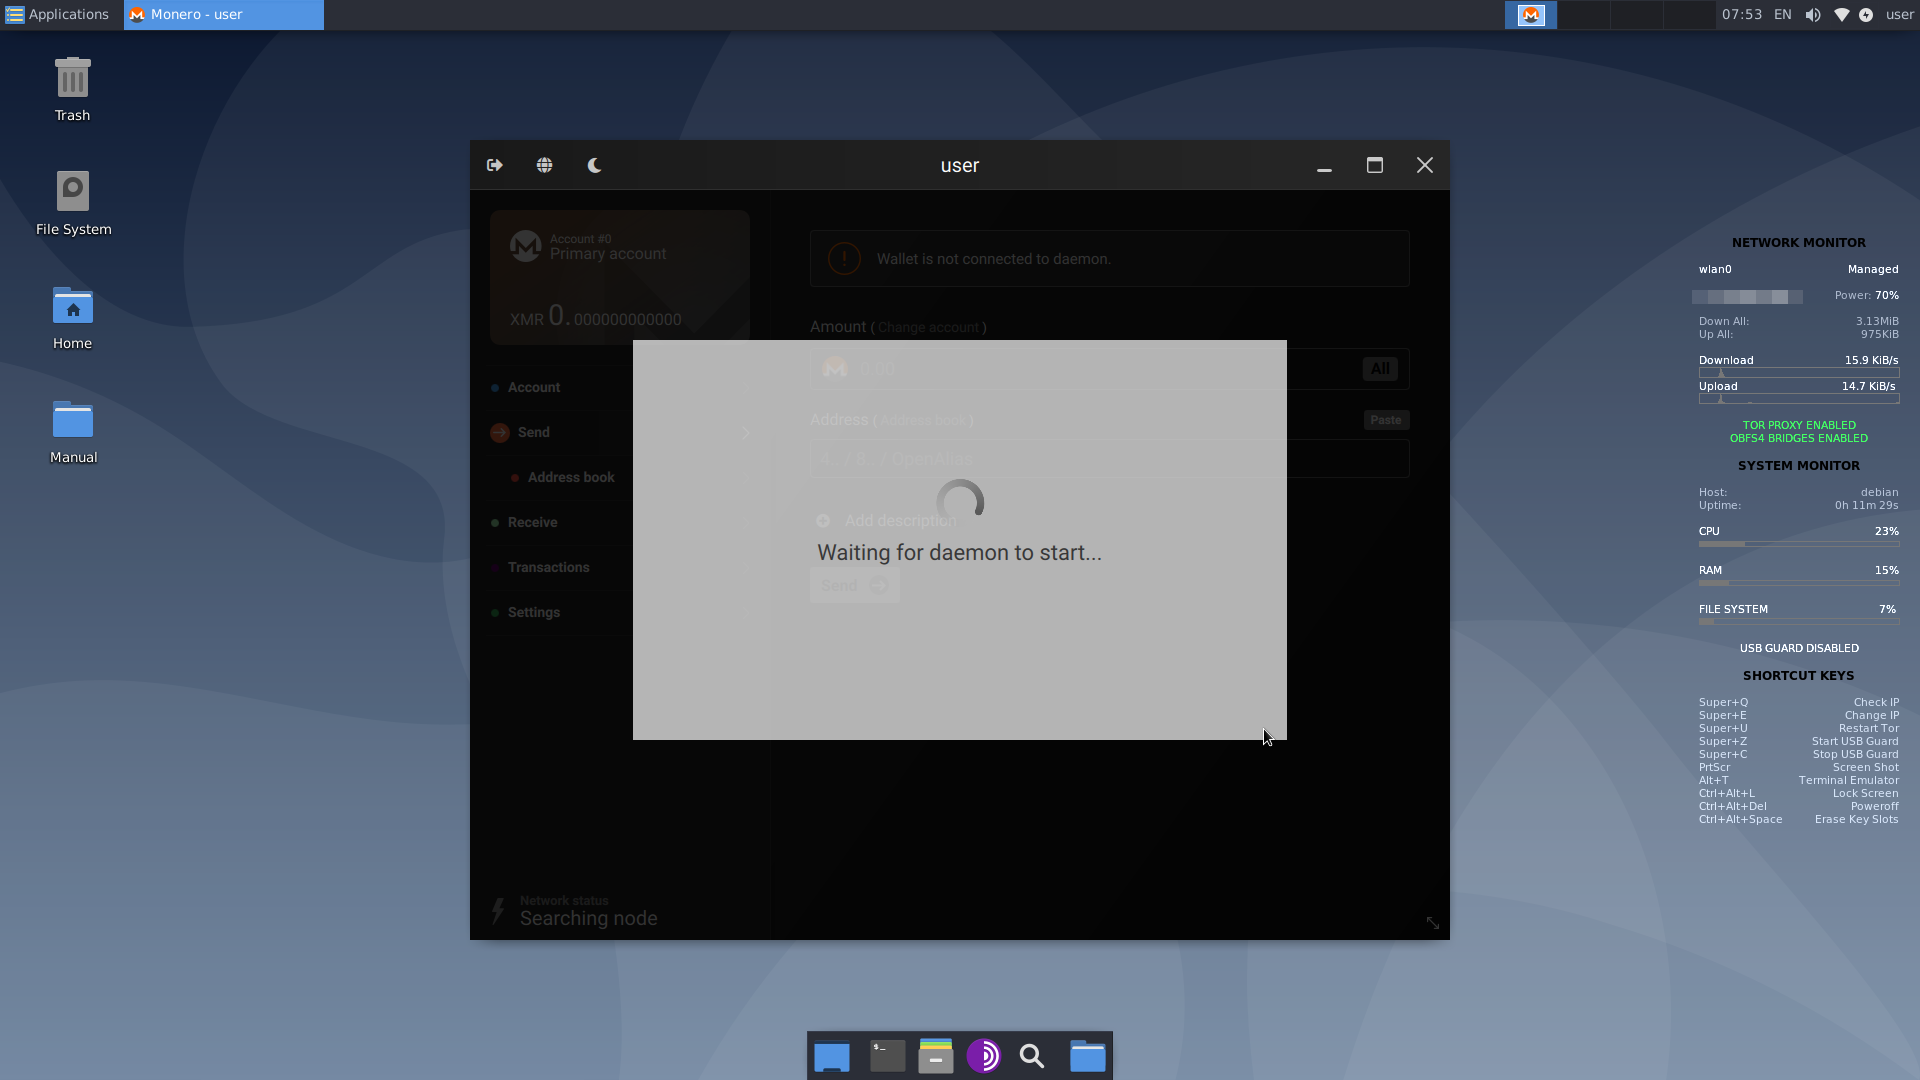Open the language globe icon
The height and width of the screenshot is (1080, 1920).
[544, 165]
